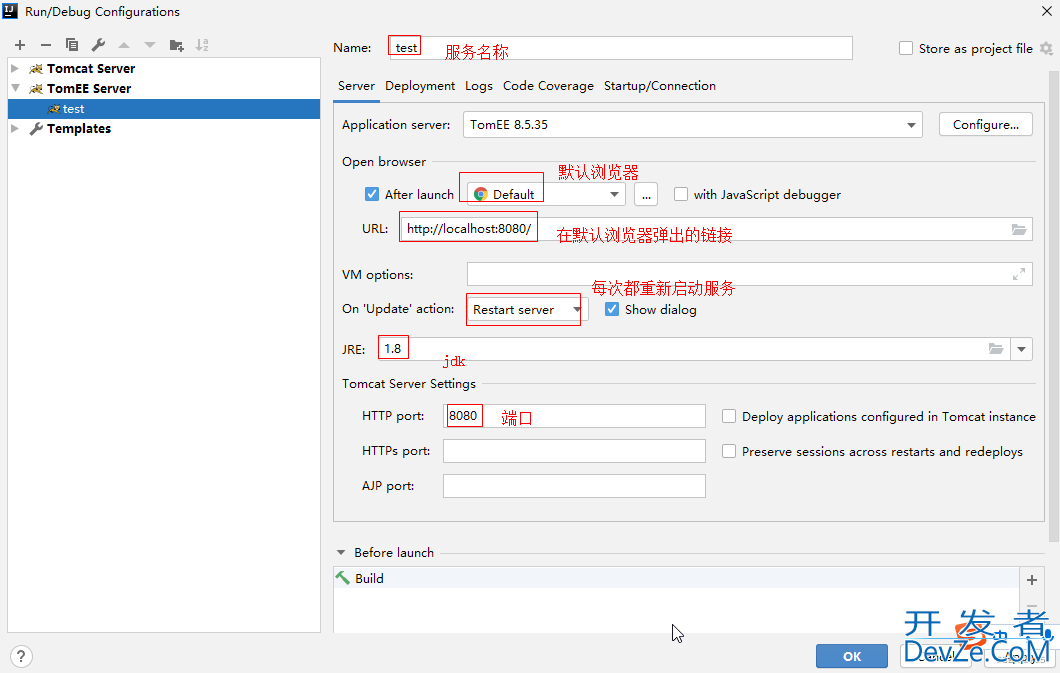Image resolution: width=1060 pixels, height=673 pixels.
Task: Click the URL input field
Action: point(716,229)
